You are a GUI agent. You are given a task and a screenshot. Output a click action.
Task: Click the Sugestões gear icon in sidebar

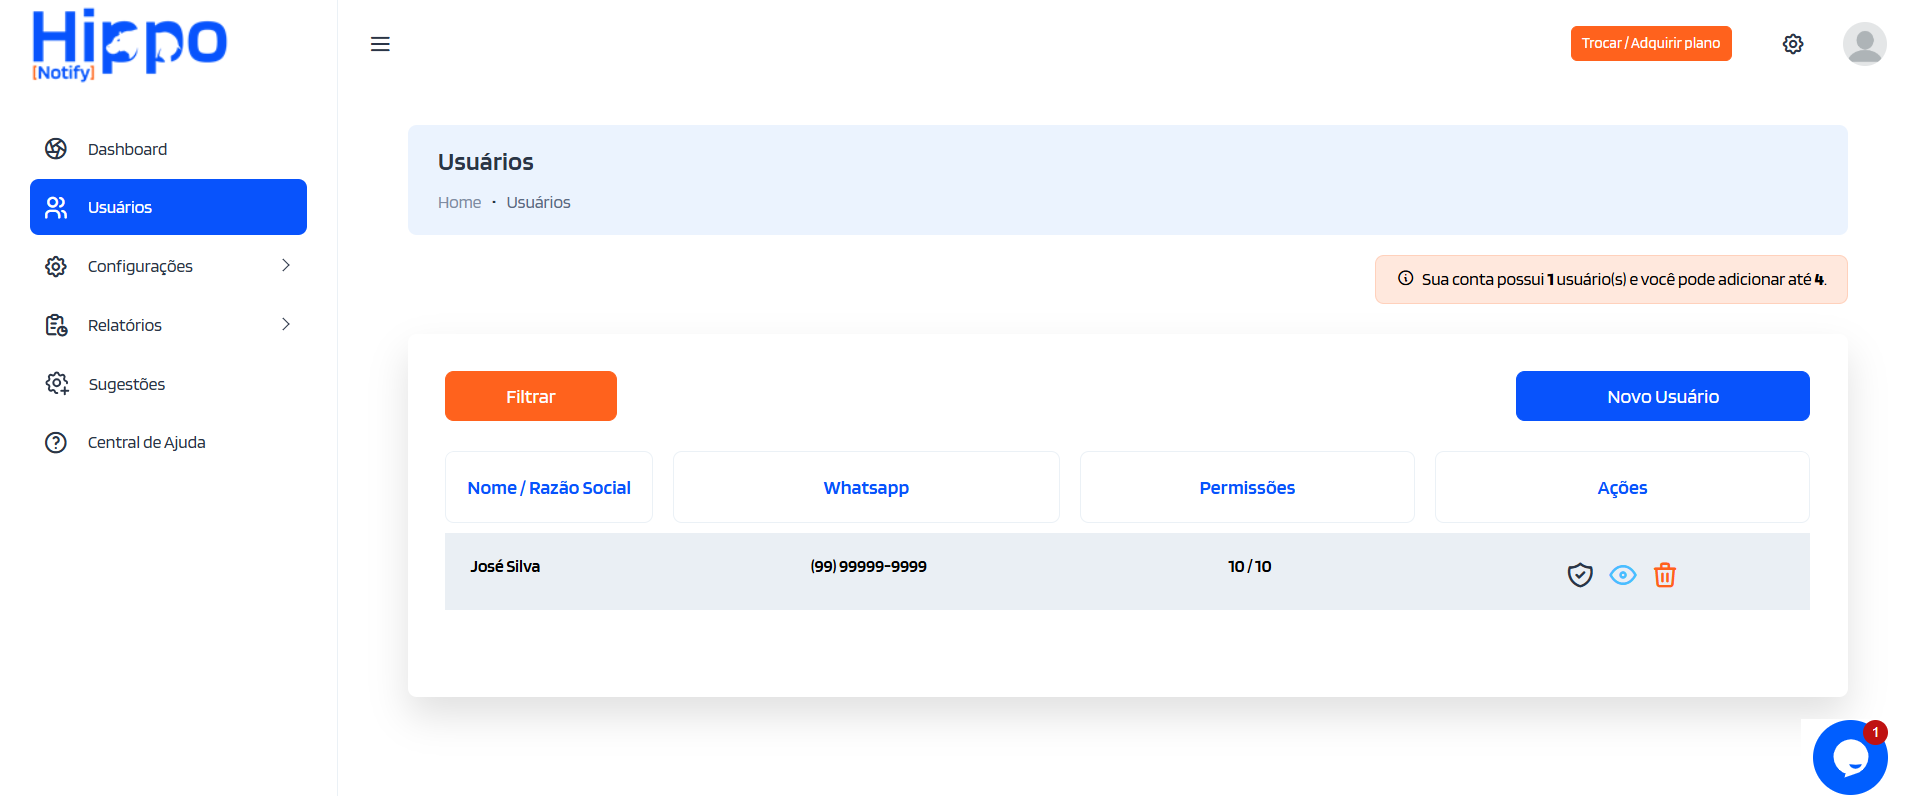[57, 384]
